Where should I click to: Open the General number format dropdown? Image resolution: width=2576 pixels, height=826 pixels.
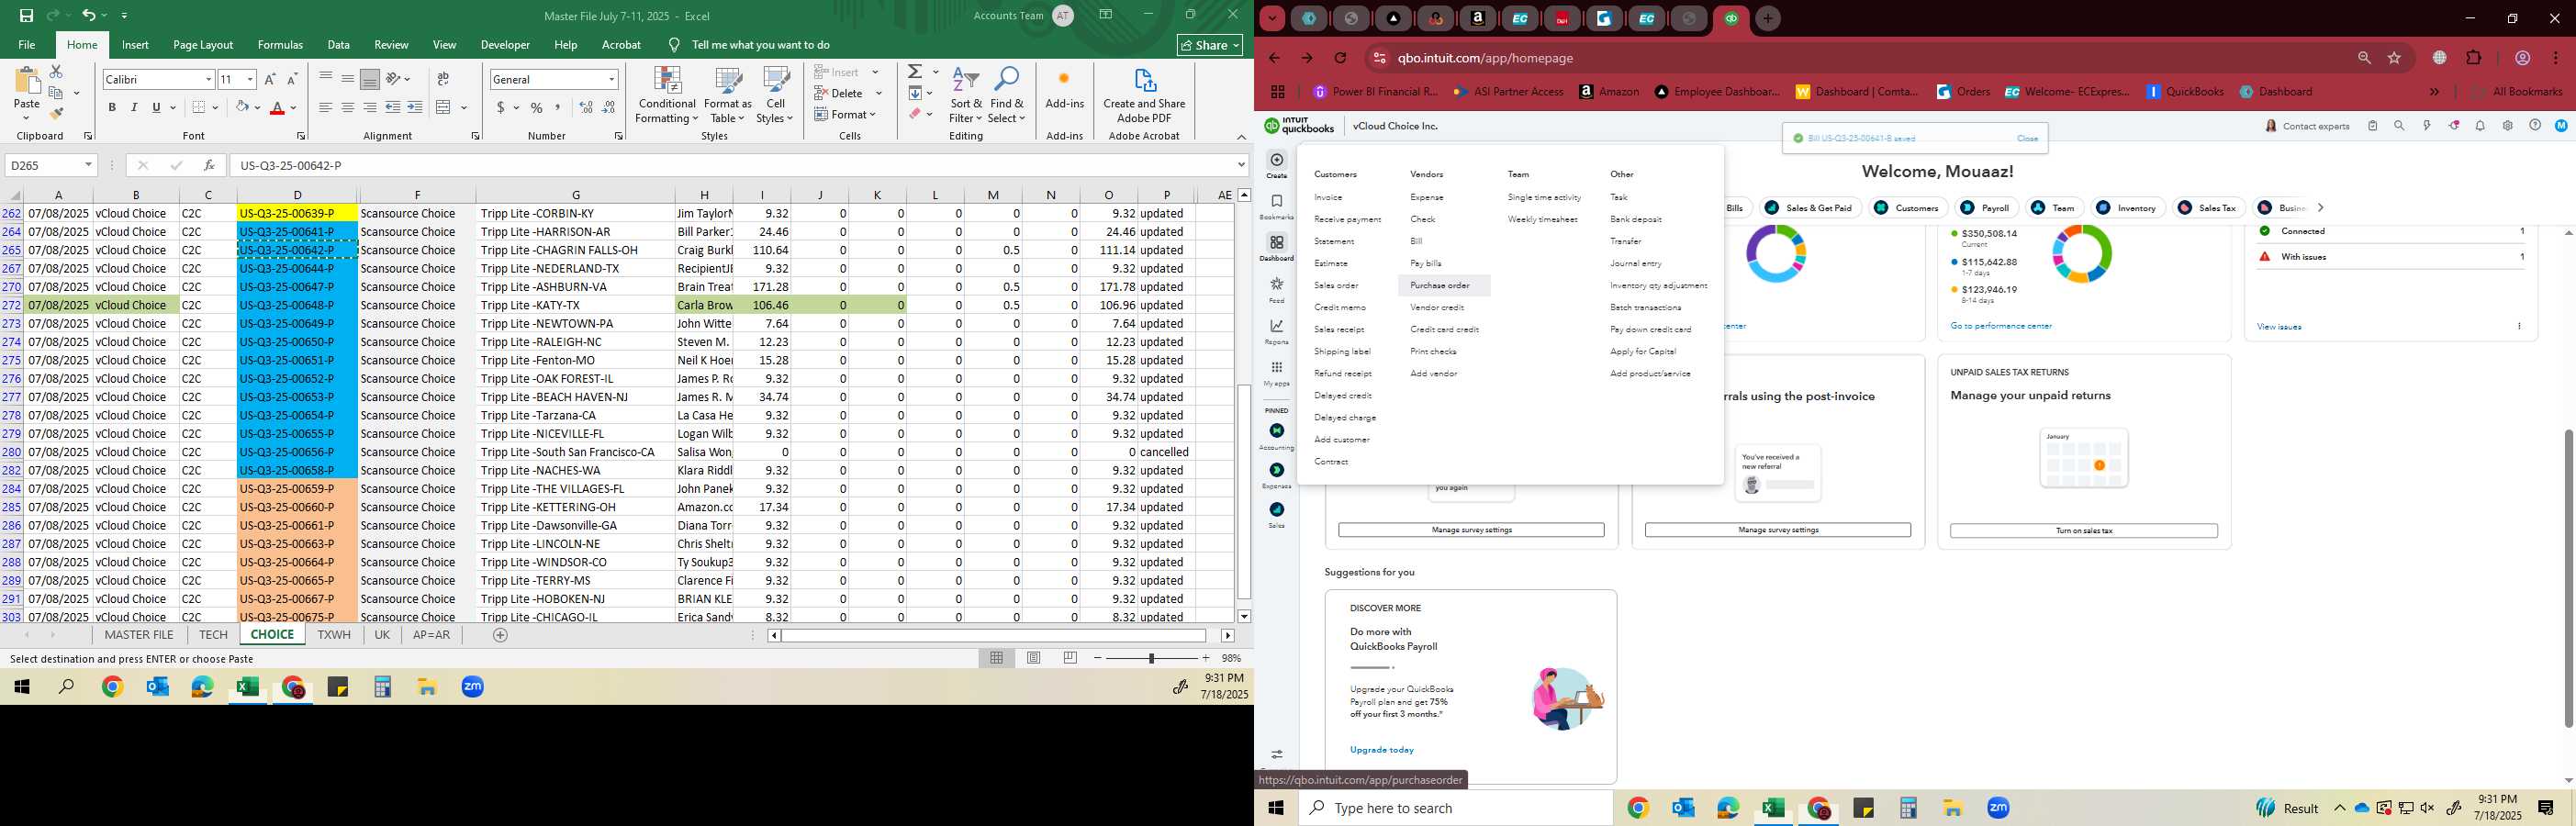[x=612, y=79]
